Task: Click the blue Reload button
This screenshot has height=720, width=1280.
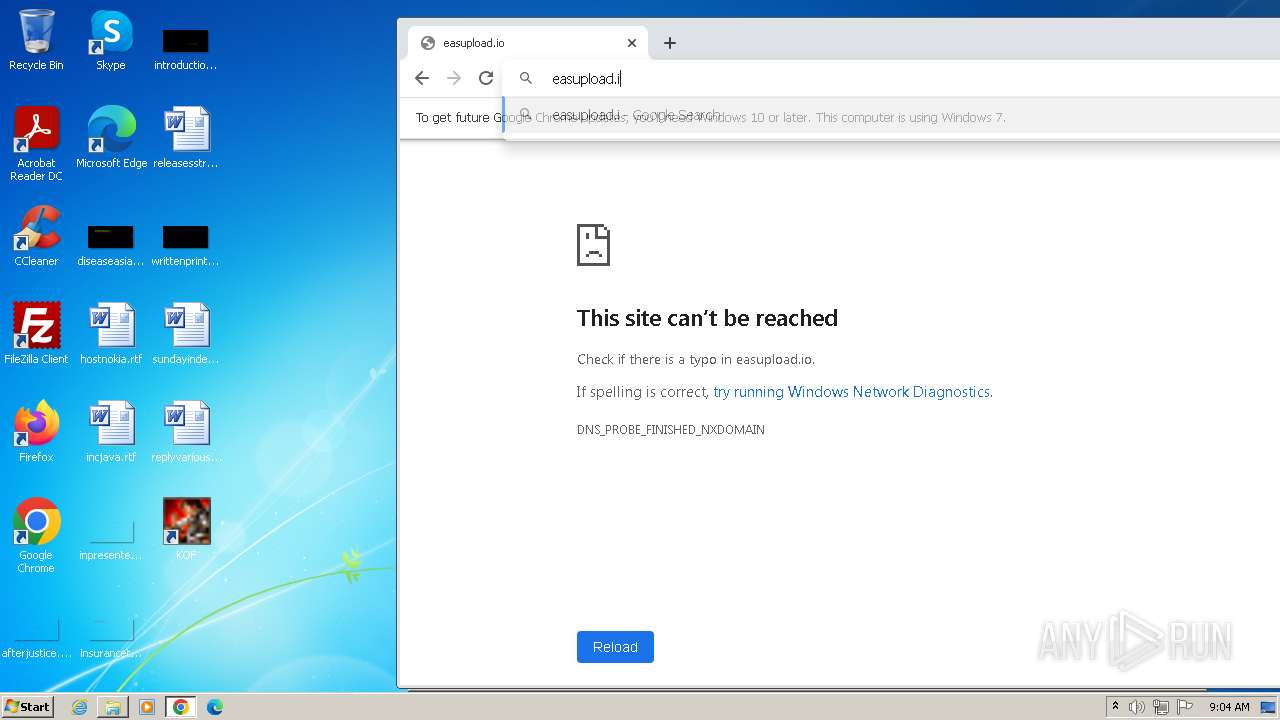Action: (x=615, y=647)
